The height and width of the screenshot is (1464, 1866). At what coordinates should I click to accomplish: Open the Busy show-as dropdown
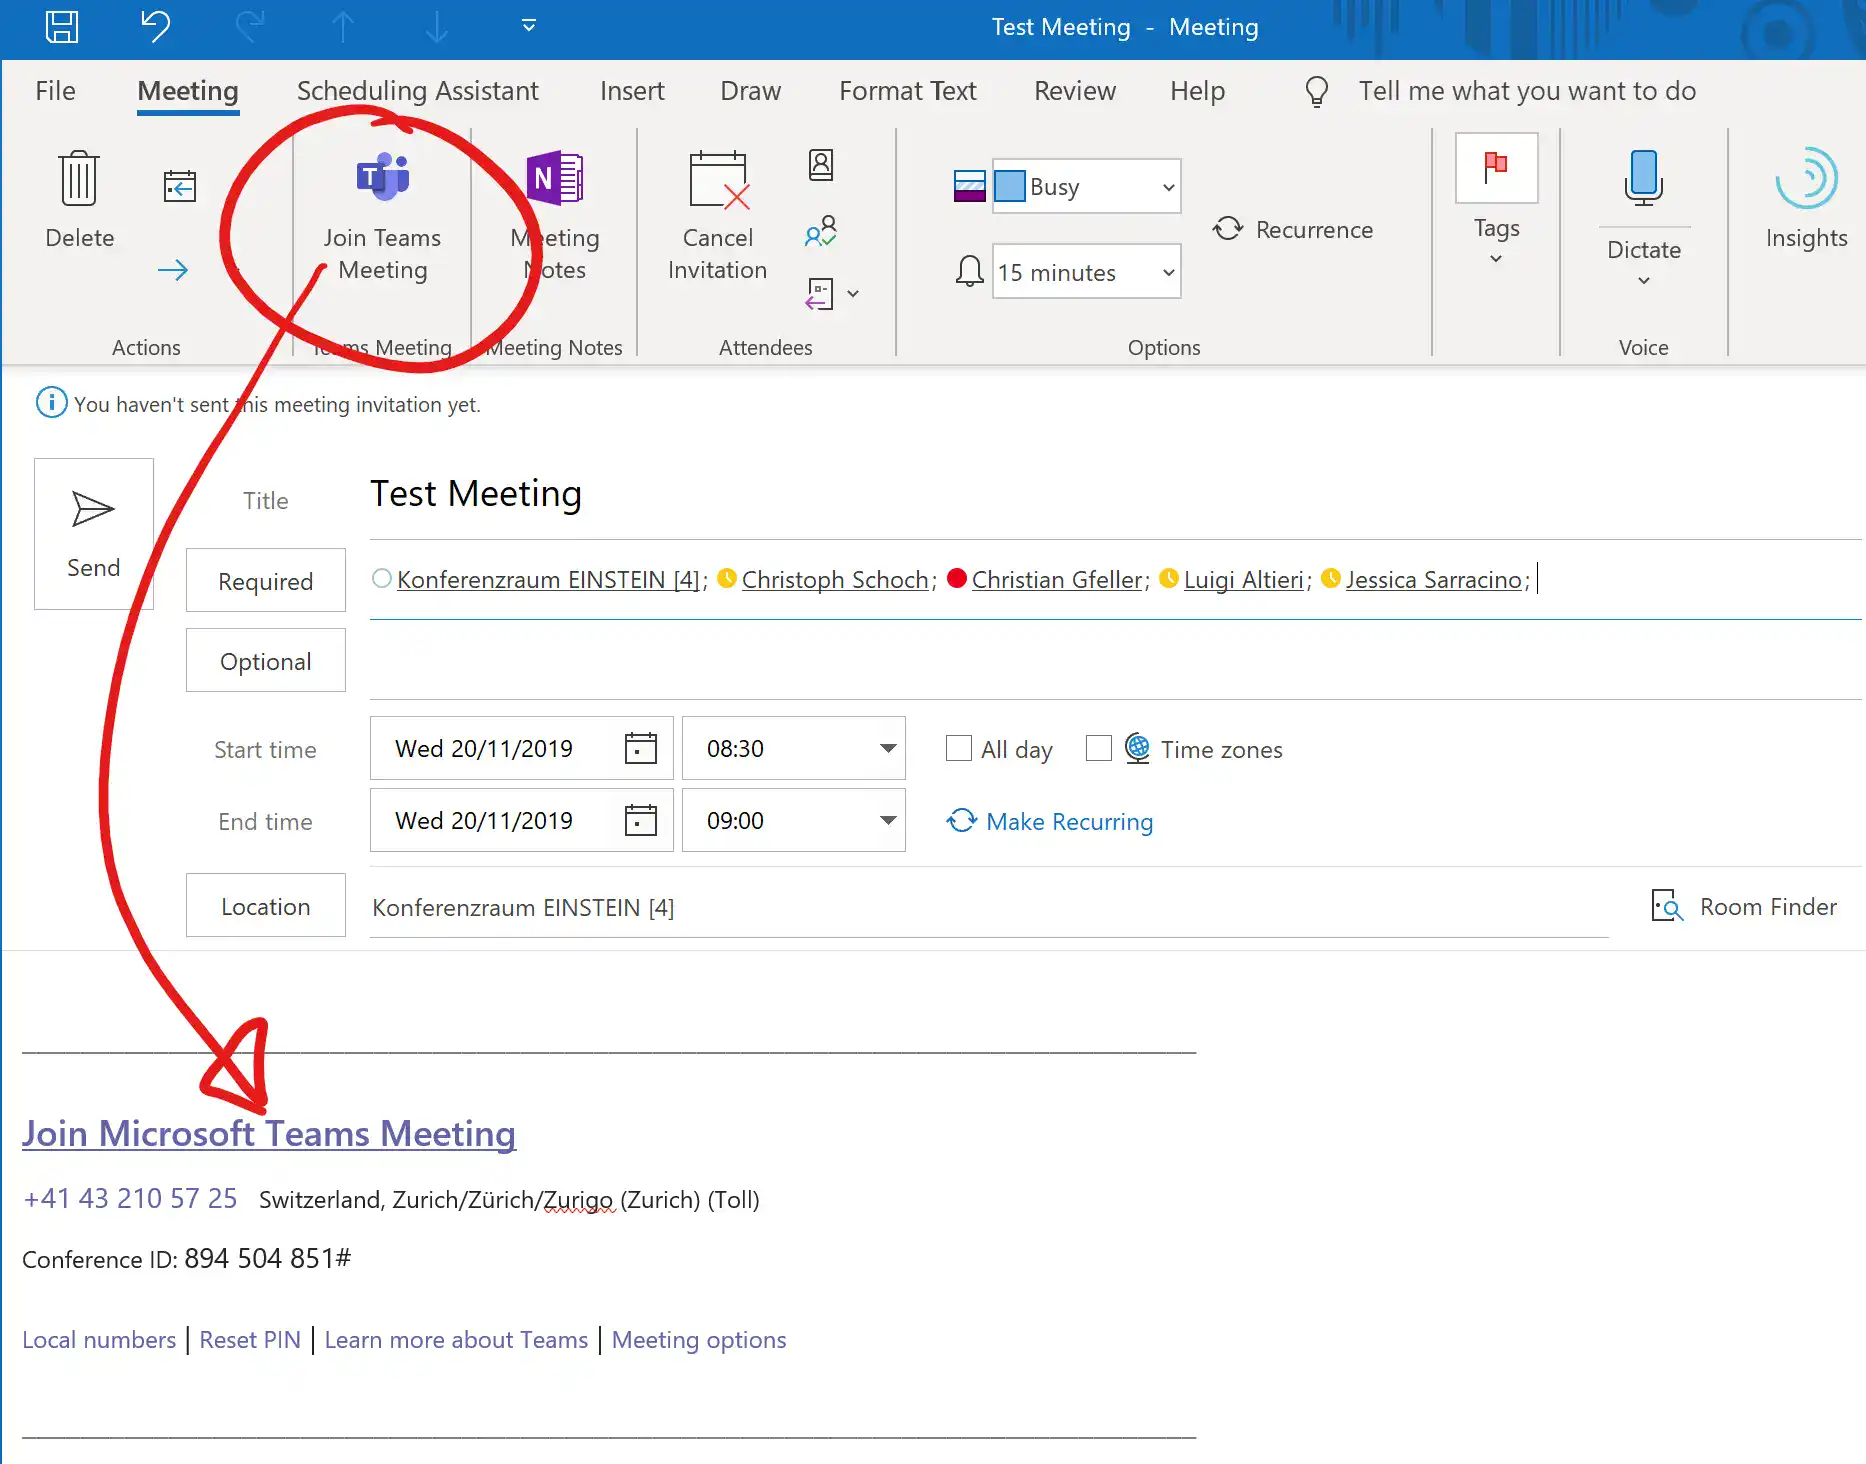tap(1087, 186)
